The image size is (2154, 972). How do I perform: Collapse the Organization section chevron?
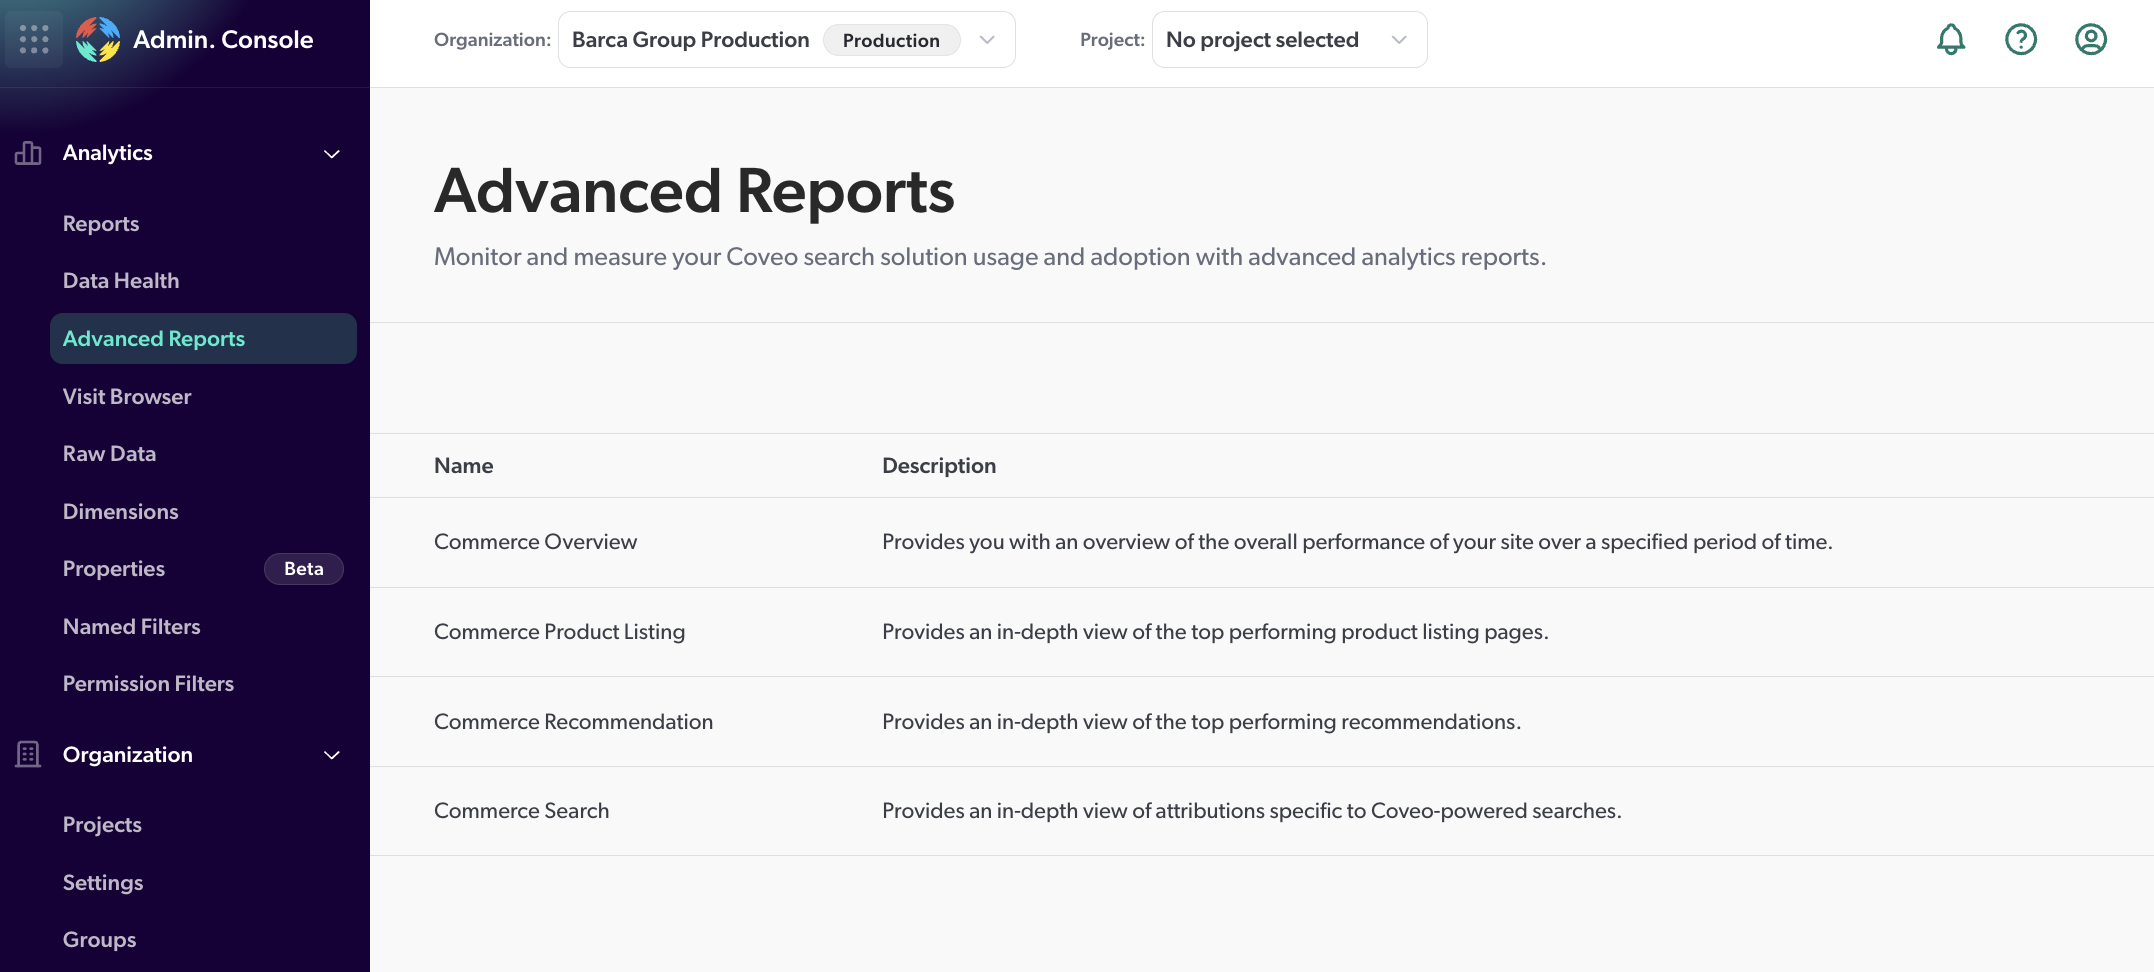tap(332, 755)
